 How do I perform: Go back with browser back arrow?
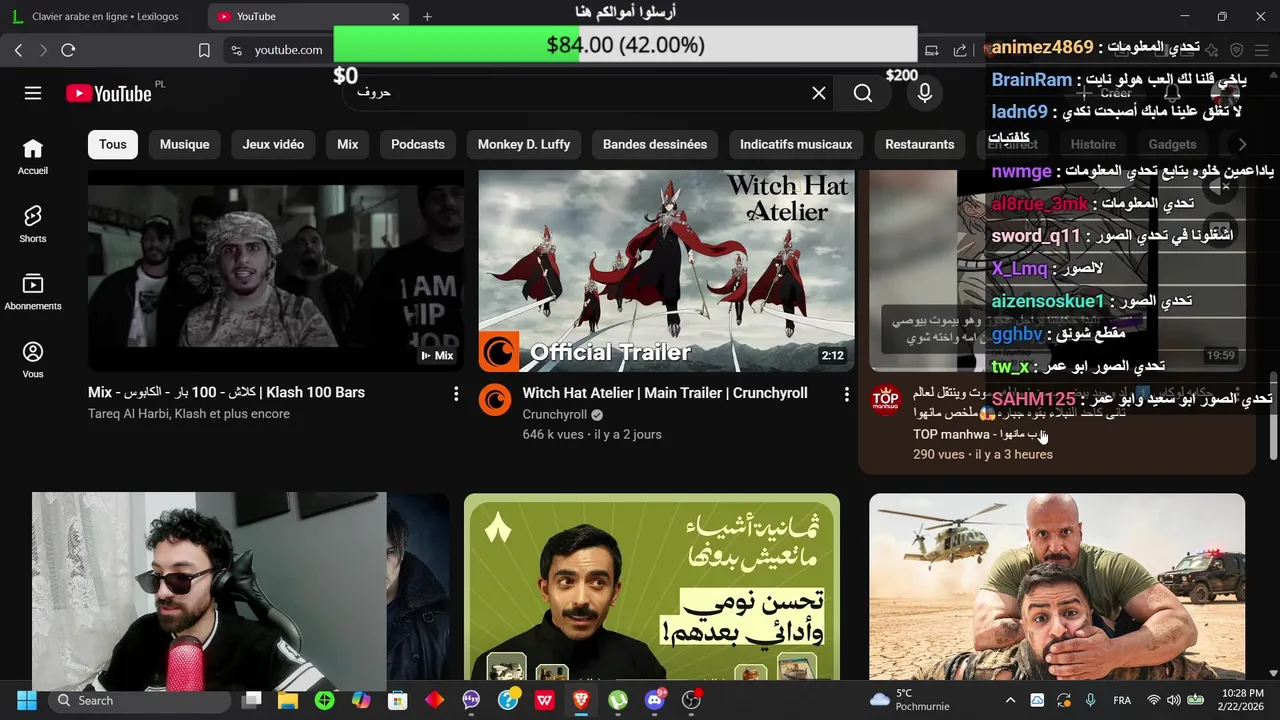point(19,50)
